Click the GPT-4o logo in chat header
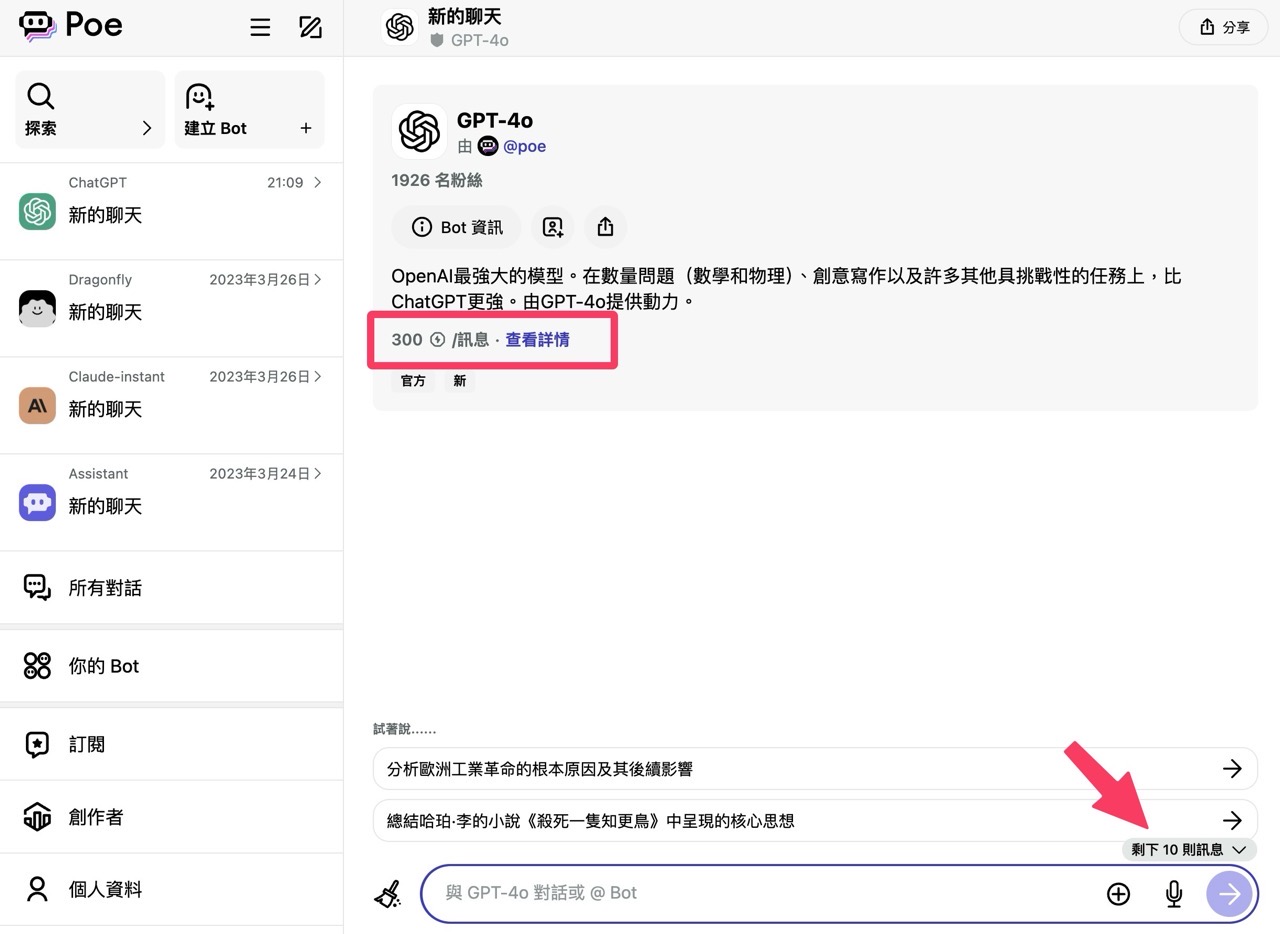The width and height of the screenshot is (1280, 934). pos(400,27)
